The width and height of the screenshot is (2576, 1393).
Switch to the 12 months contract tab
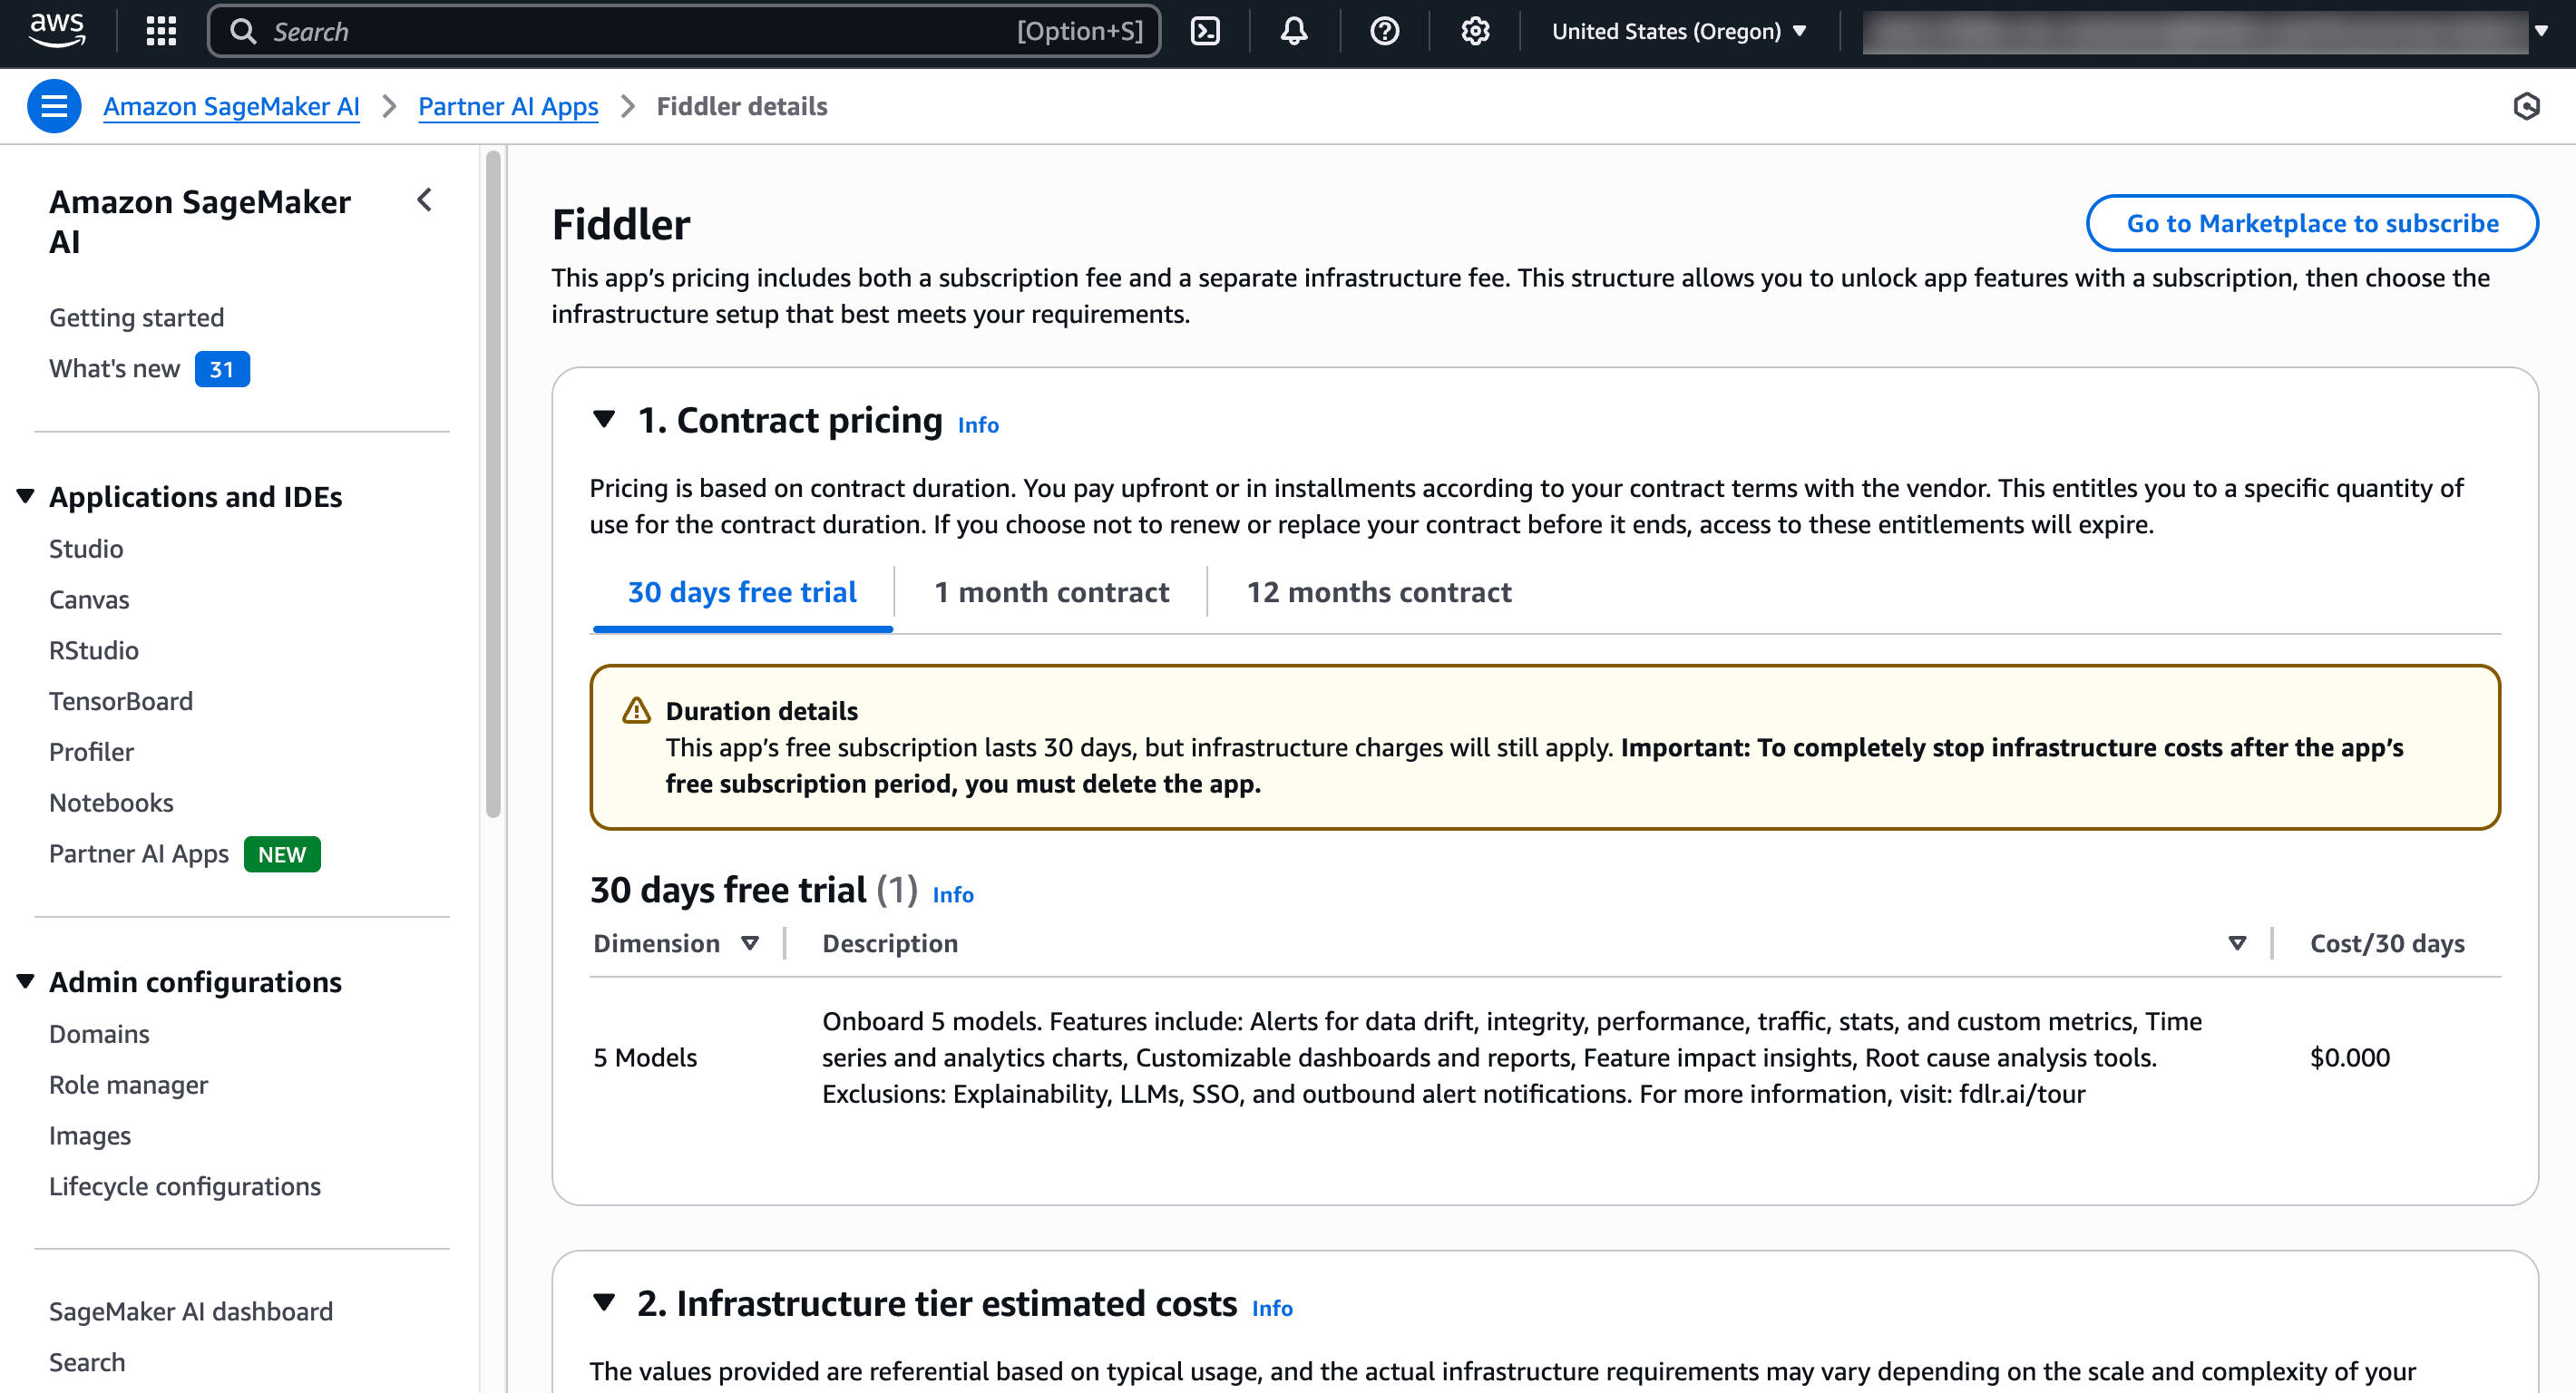pyautogui.click(x=1378, y=592)
